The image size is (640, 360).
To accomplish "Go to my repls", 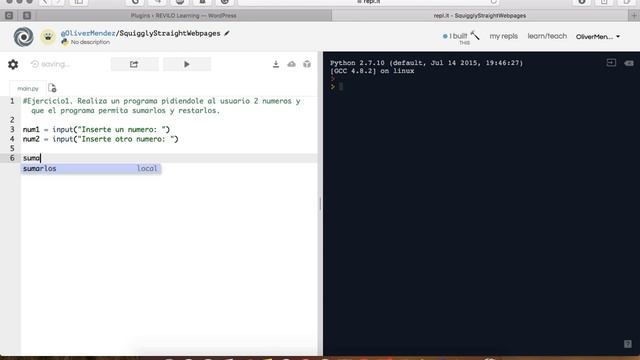I will 503,36.
